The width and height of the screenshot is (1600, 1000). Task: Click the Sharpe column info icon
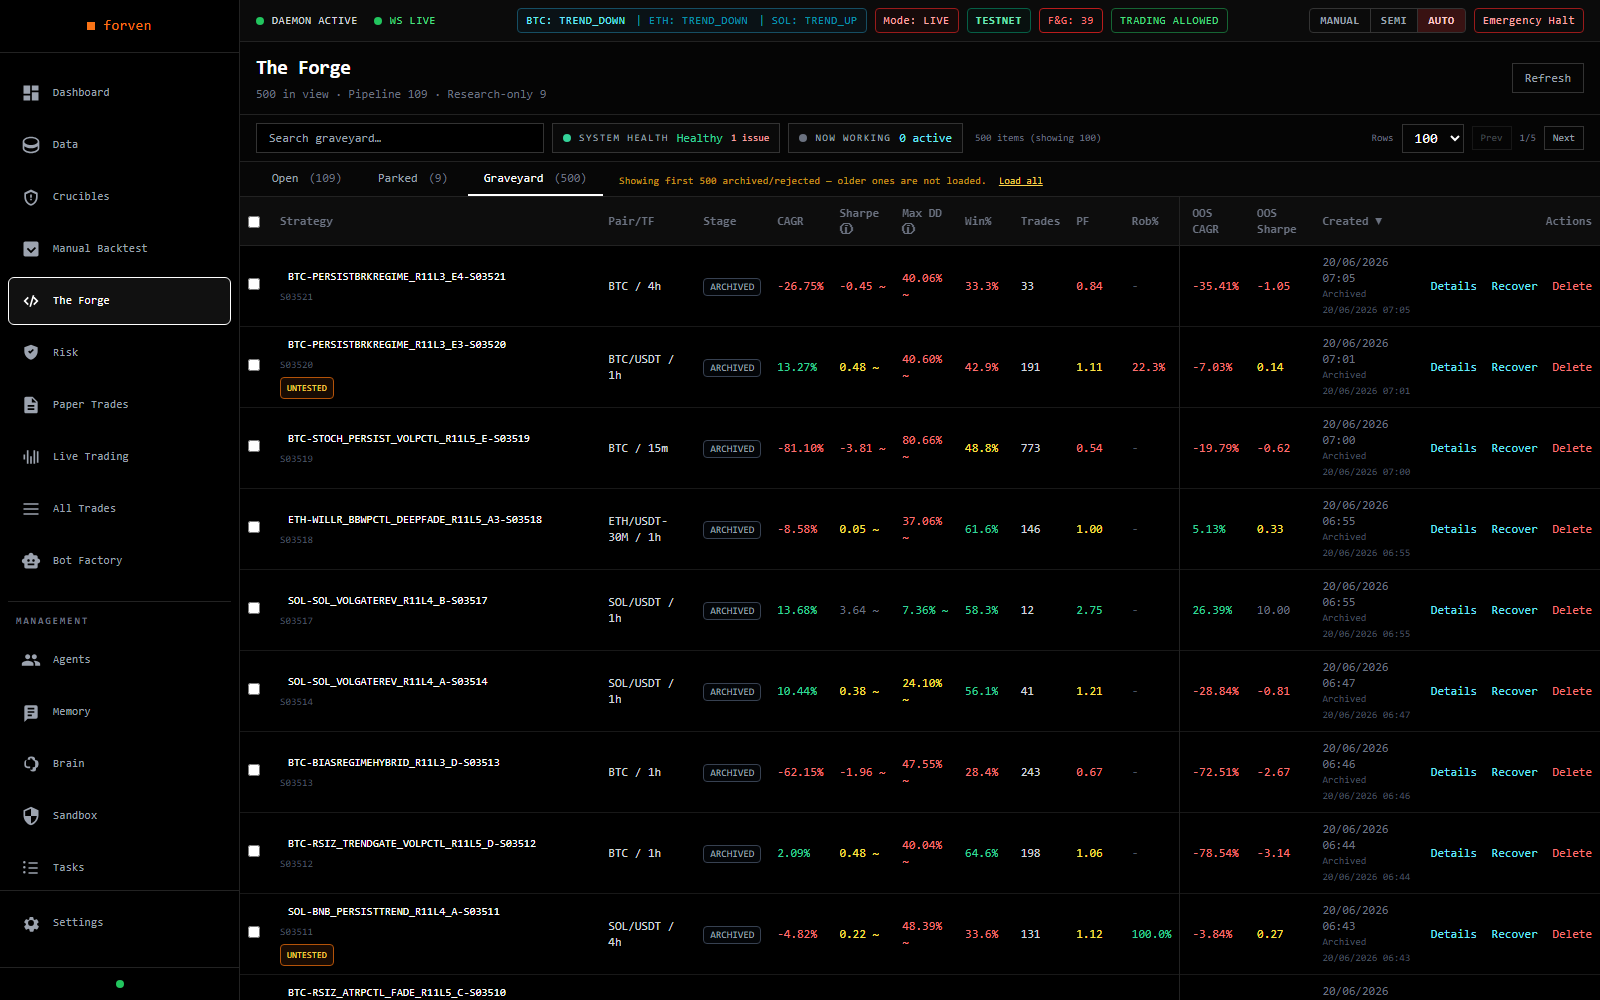tap(846, 229)
